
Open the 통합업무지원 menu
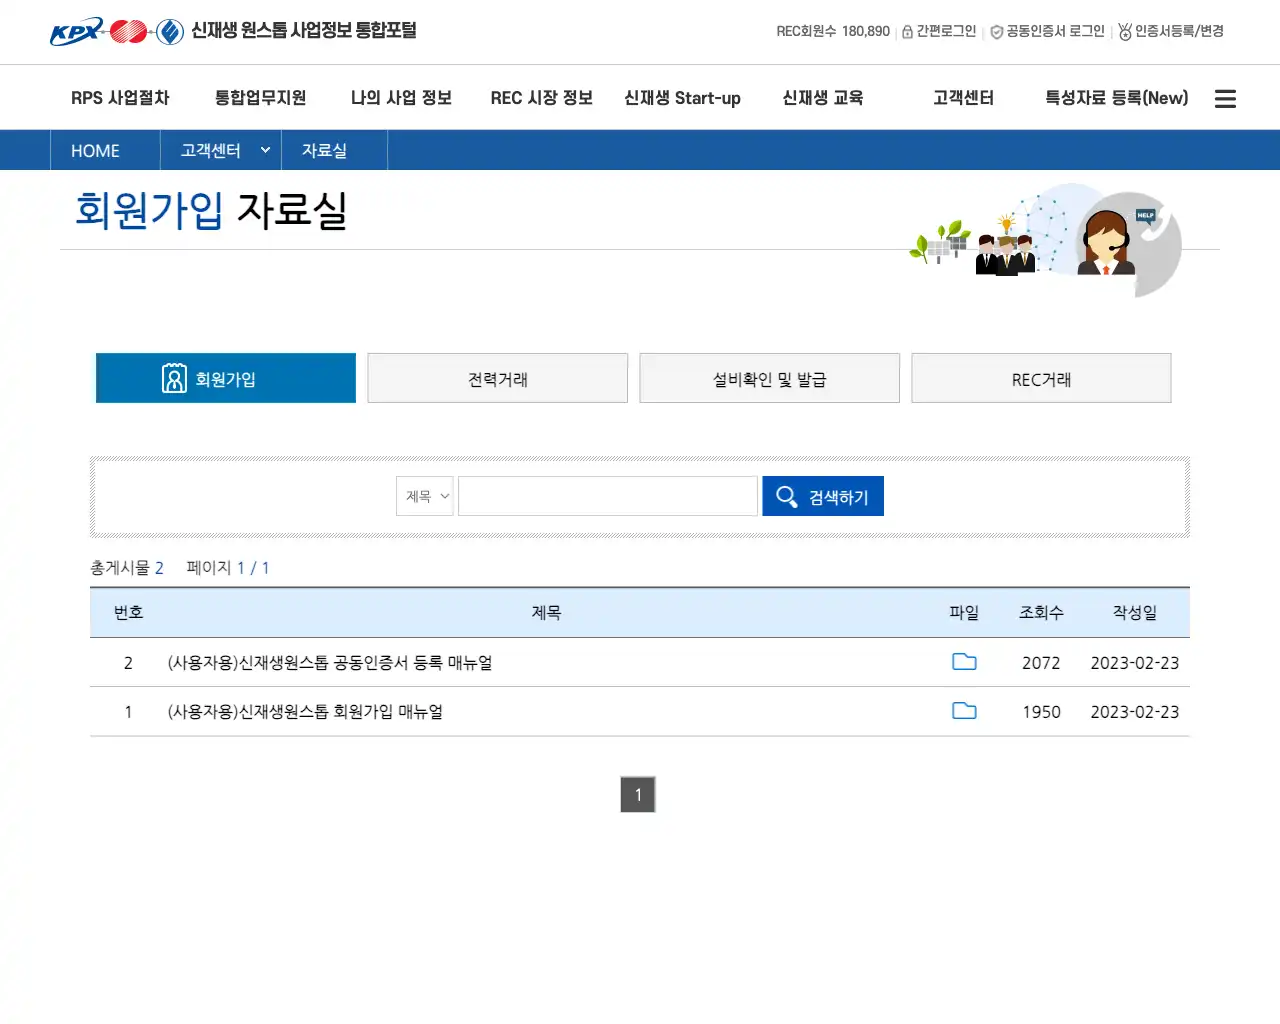tap(260, 98)
